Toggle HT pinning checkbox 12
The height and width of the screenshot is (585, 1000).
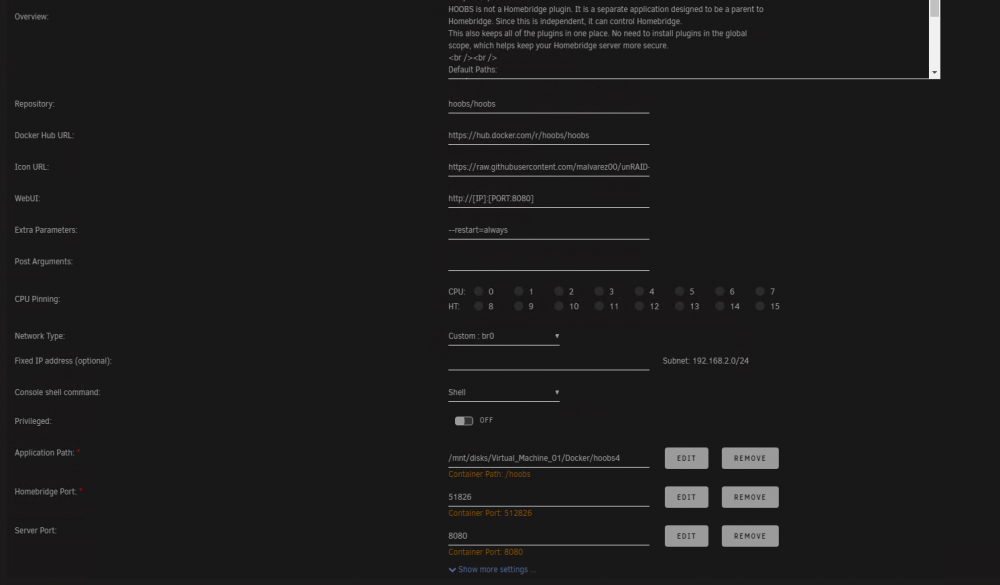tap(639, 306)
